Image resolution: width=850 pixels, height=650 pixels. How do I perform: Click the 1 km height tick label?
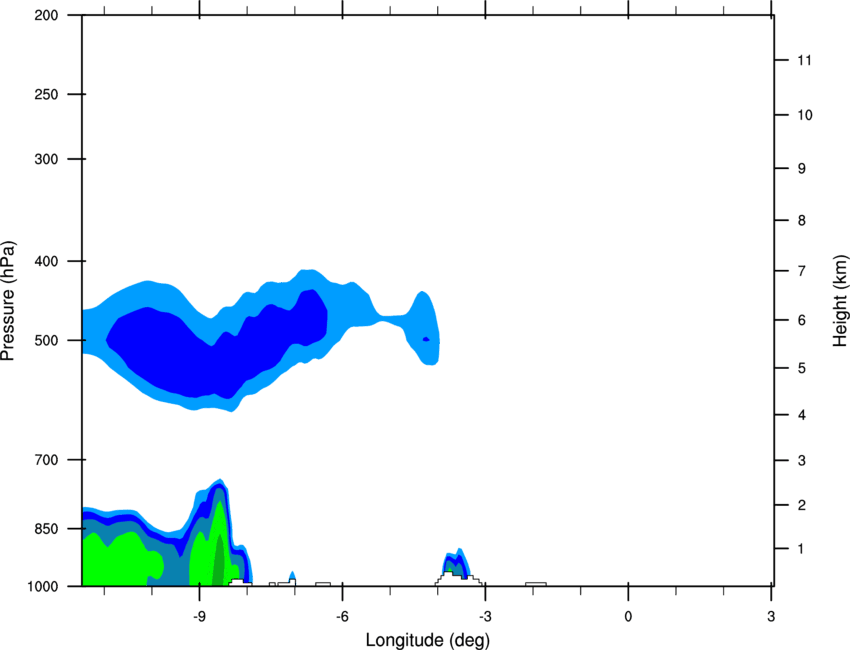point(801,549)
